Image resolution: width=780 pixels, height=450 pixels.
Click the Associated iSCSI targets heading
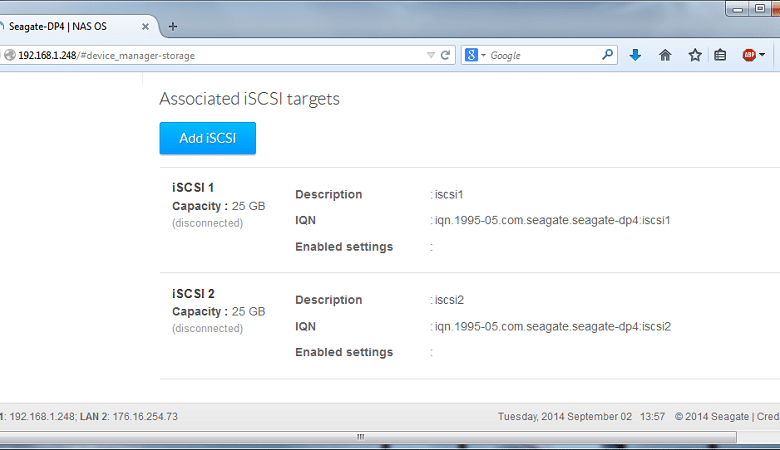tap(249, 98)
